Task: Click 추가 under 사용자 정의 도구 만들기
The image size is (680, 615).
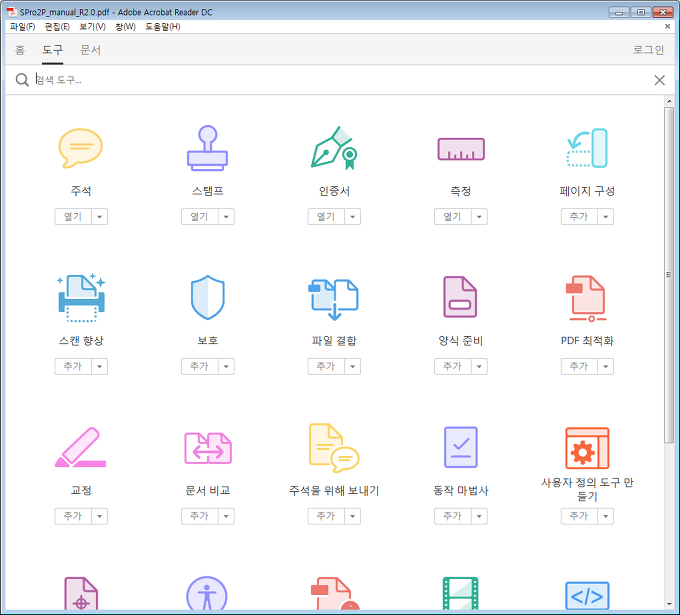Action: [579, 516]
